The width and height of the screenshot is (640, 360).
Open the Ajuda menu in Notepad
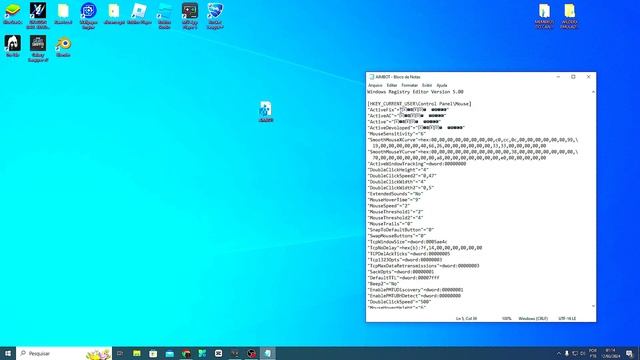coord(442,85)
